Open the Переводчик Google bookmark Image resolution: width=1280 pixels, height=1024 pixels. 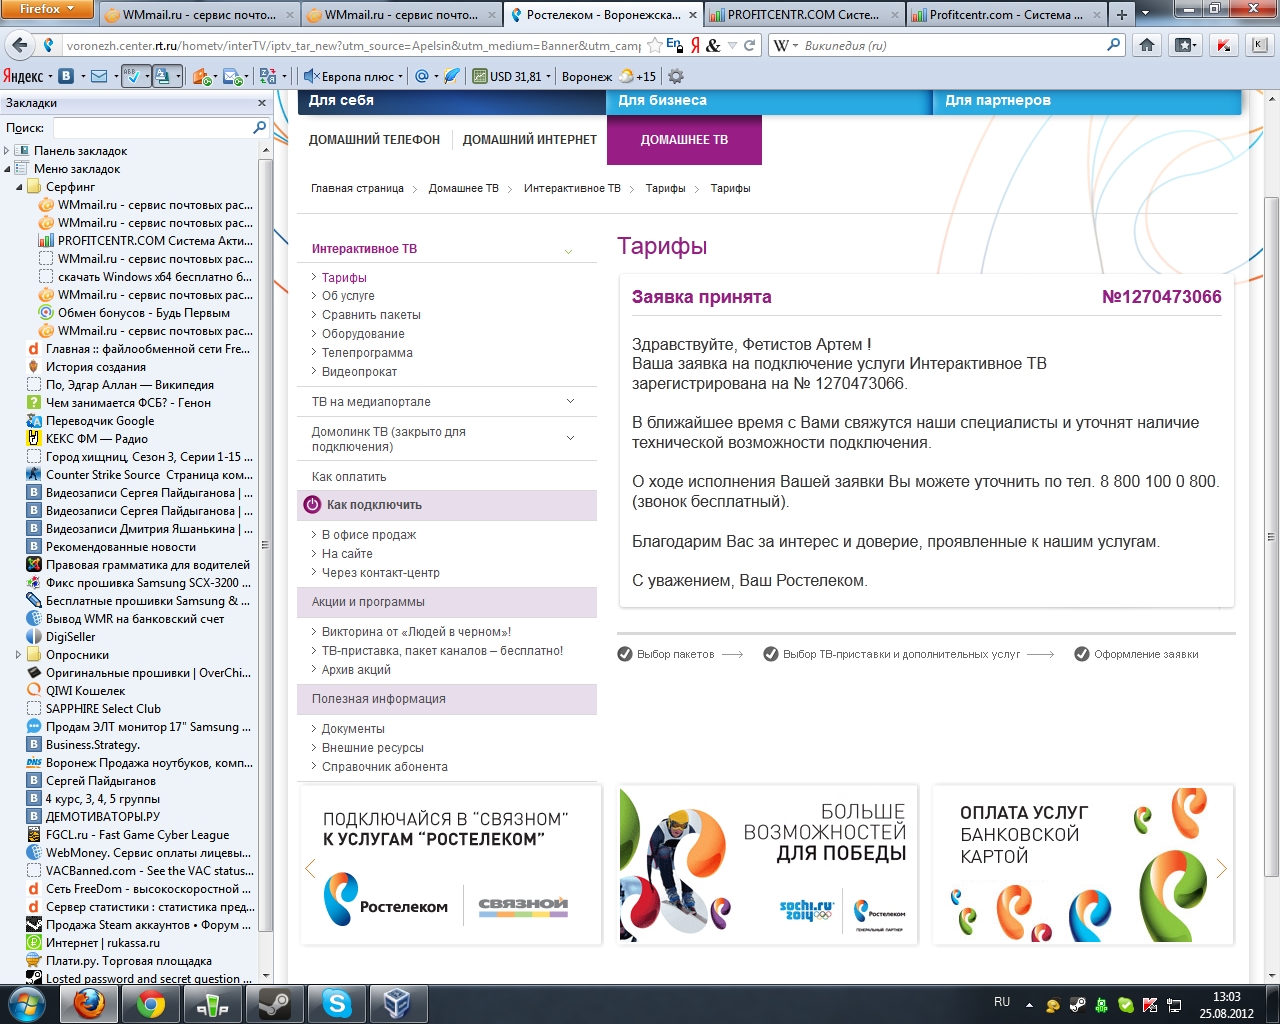click(x=100, y=421)
